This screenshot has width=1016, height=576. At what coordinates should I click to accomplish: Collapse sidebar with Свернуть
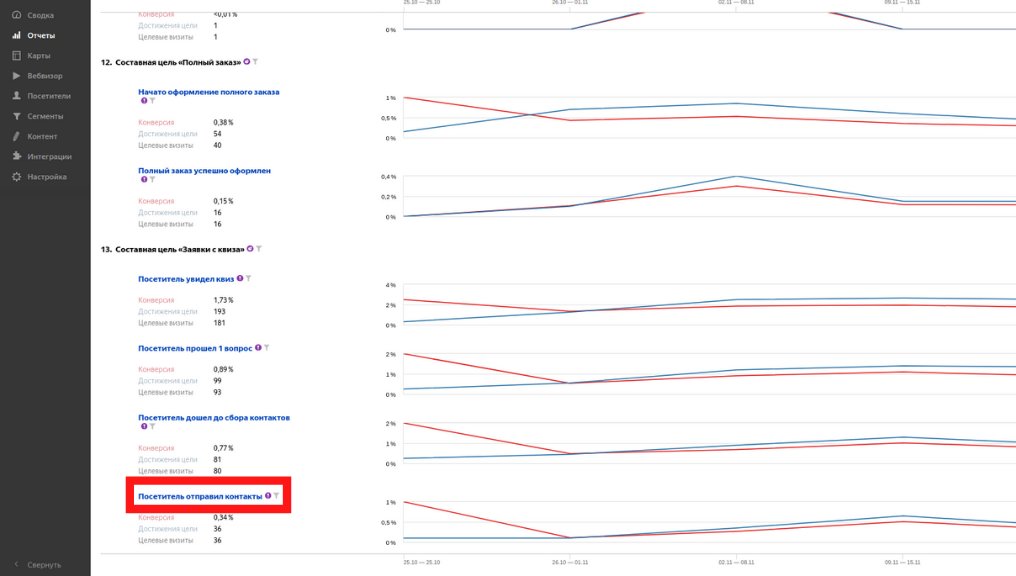tap(44, 564)
